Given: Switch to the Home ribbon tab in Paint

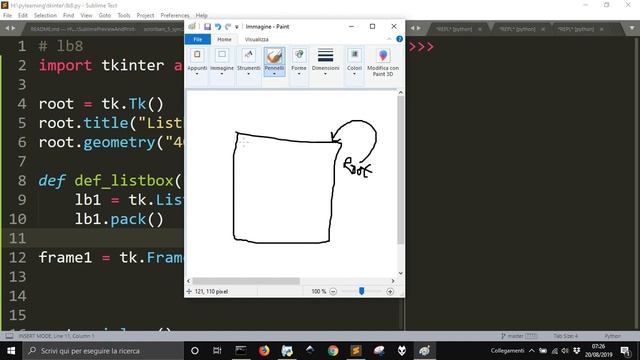Looking at the screenshot, I should [224, 39].
